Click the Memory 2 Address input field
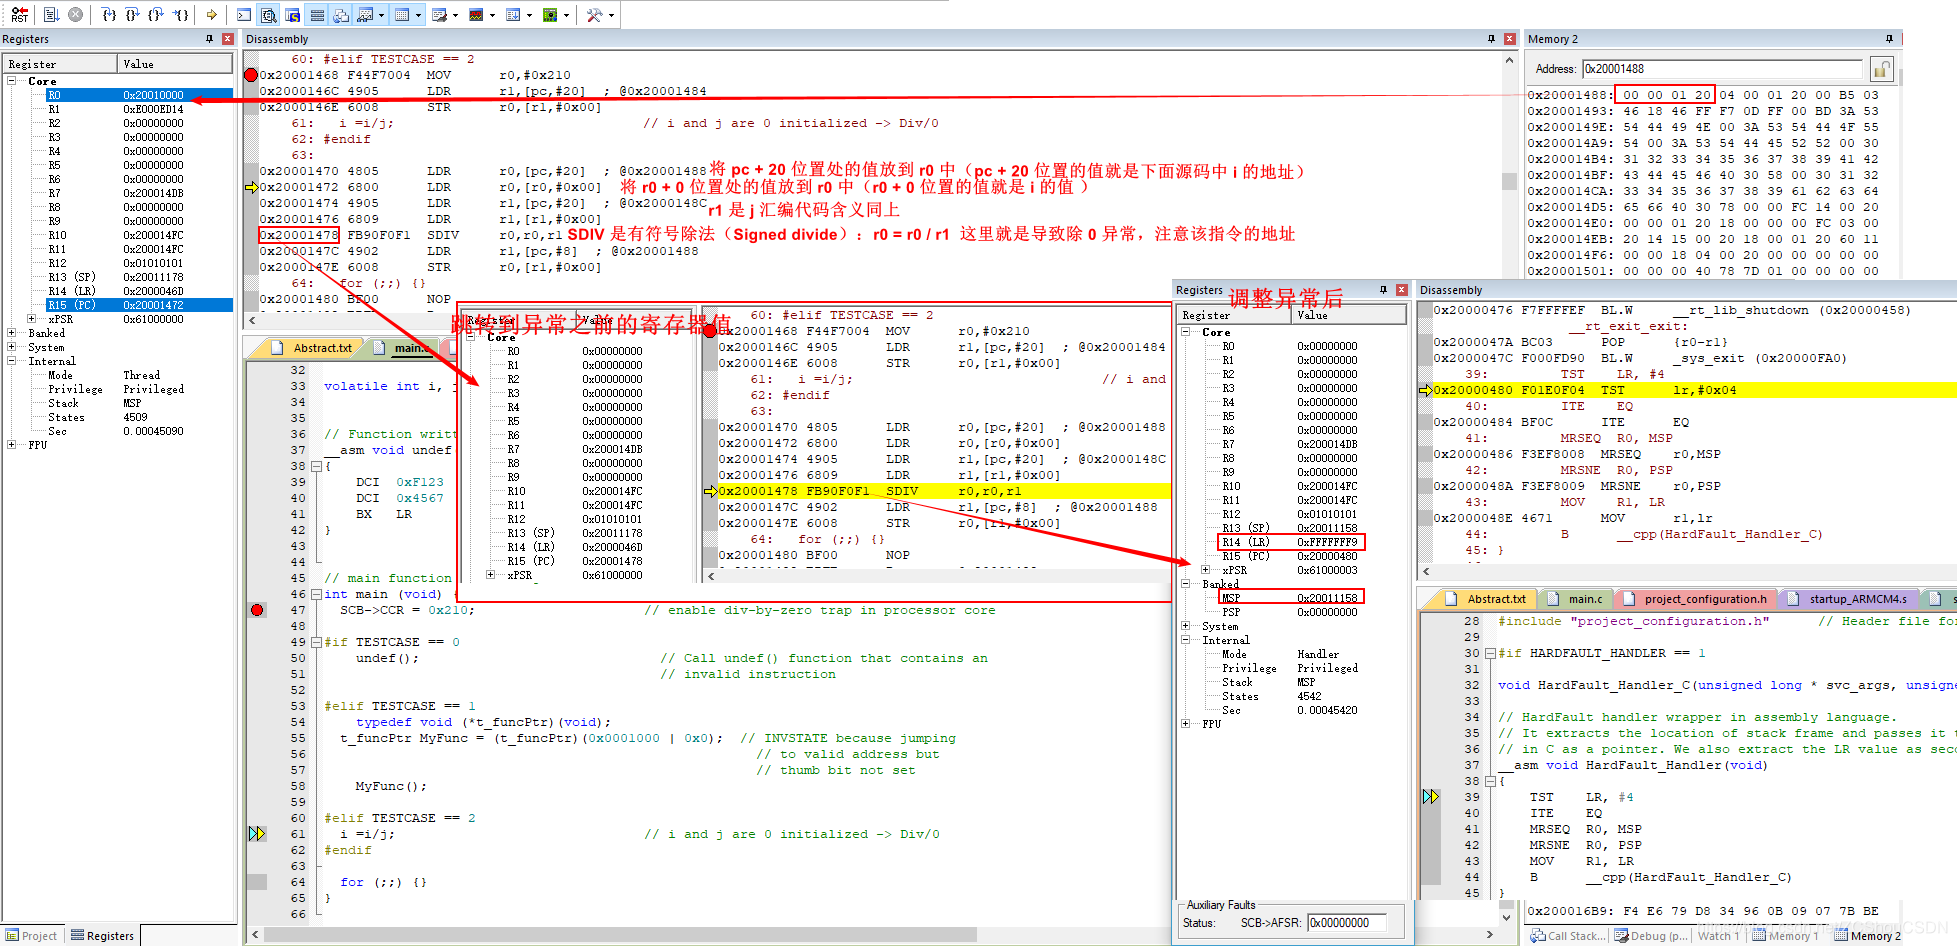Screen dimensions: 1957x946 [1723, 69]
